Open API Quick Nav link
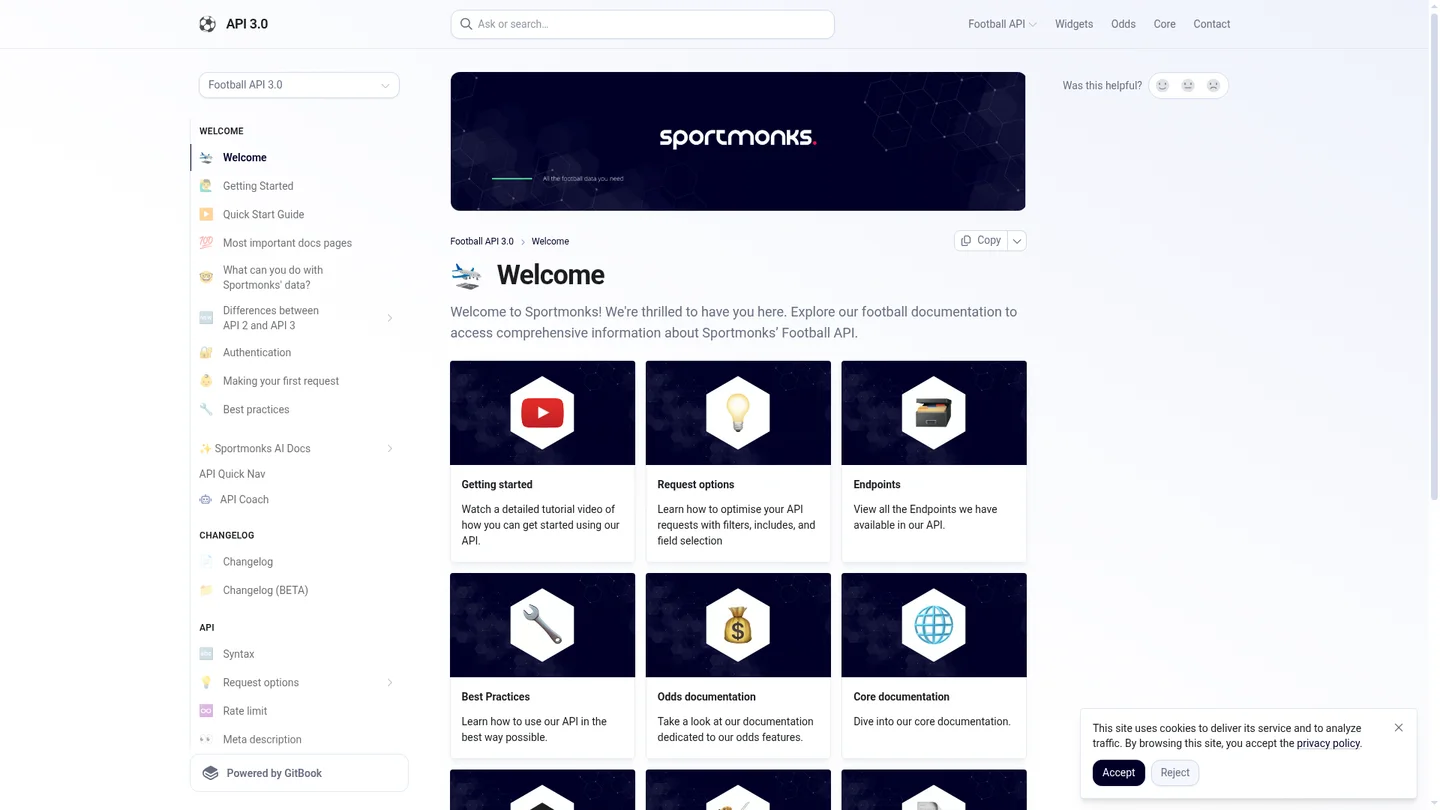The width and height of the screenshot is (1440, 810). (232, 474)
